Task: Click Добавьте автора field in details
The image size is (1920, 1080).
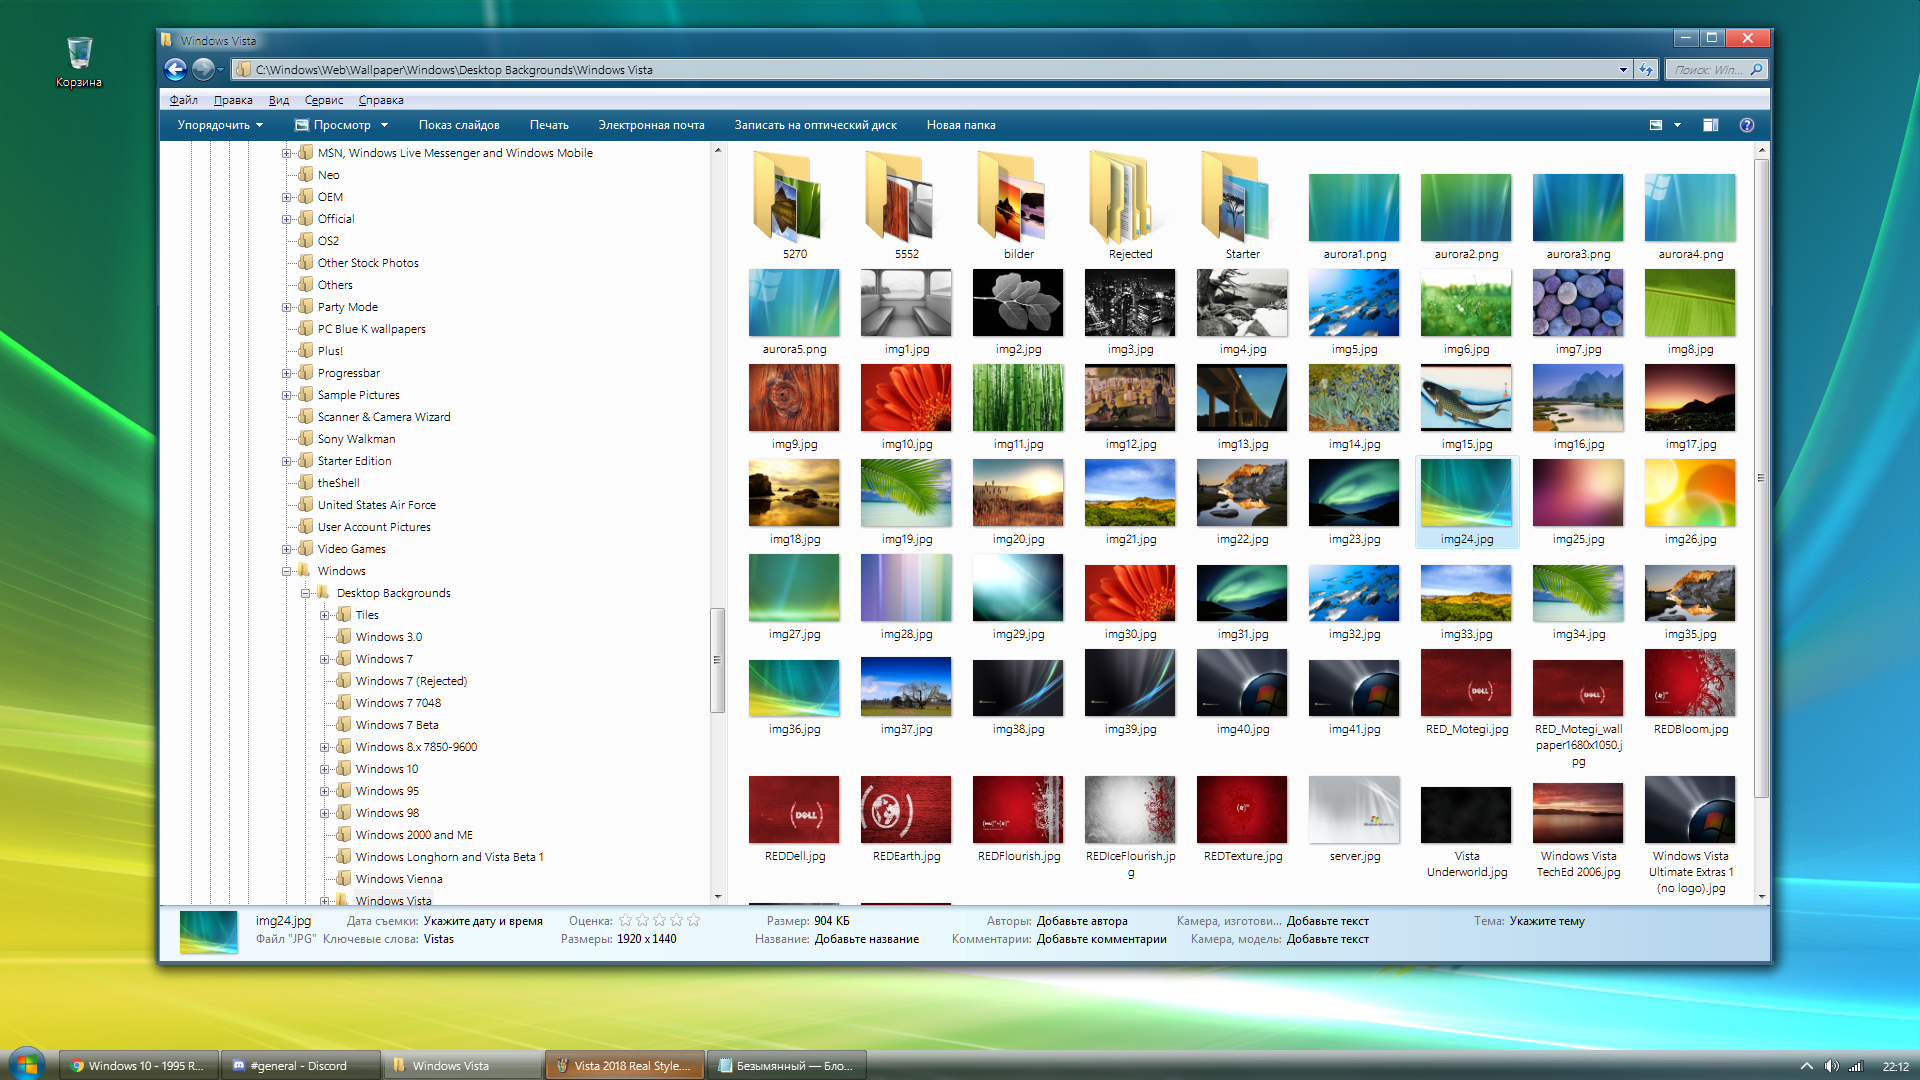Action: coord(1082,921)
